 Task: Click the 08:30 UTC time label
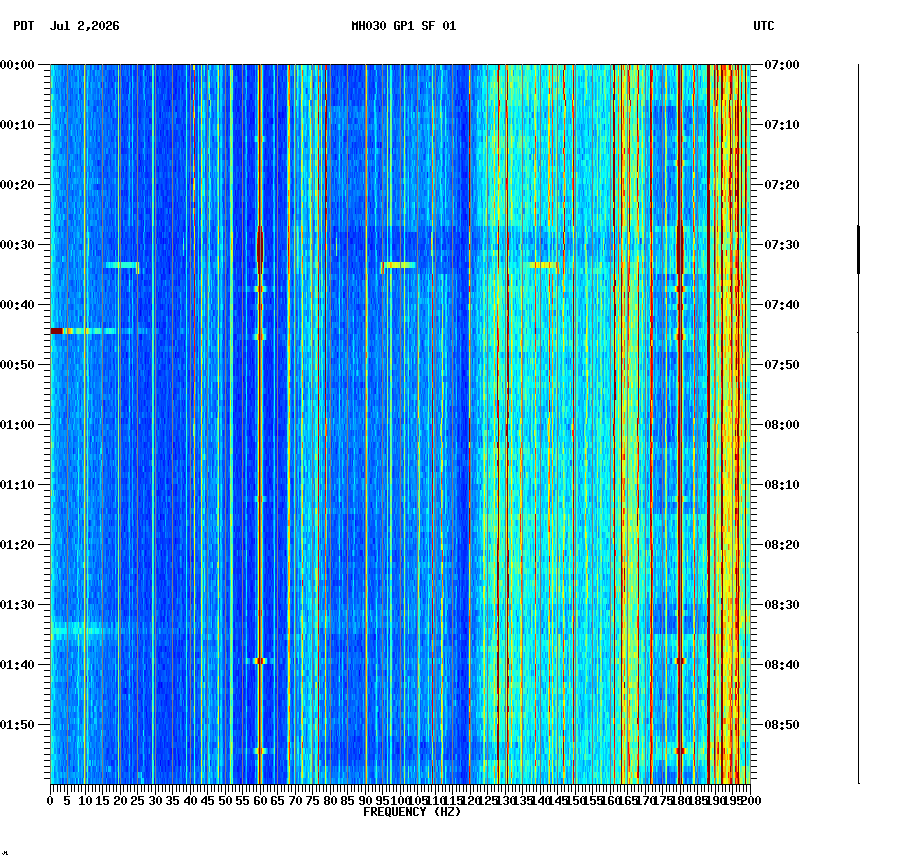(782, 605)
